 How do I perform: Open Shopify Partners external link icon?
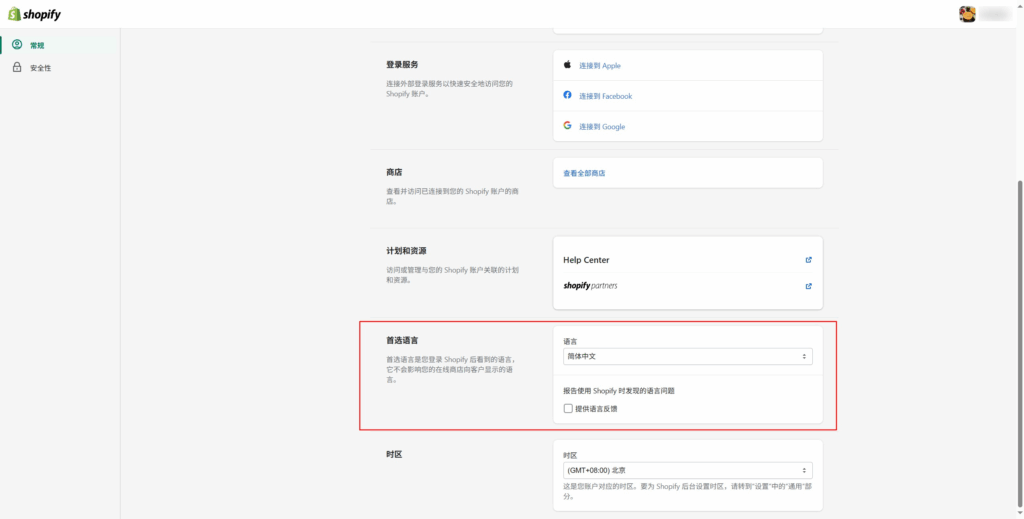pyautogui.click(x=808, y=286)
